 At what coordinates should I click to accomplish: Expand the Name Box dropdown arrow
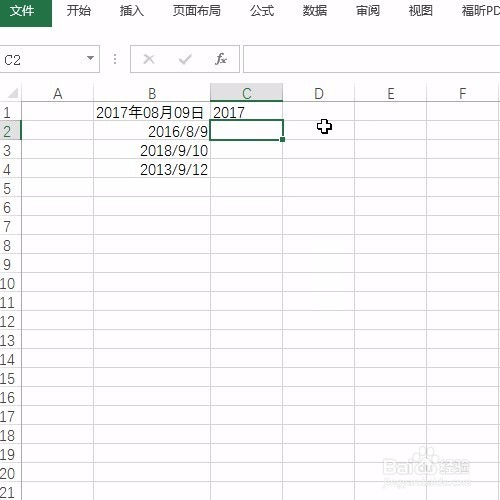pyautogui.click(x=90, y=58)
